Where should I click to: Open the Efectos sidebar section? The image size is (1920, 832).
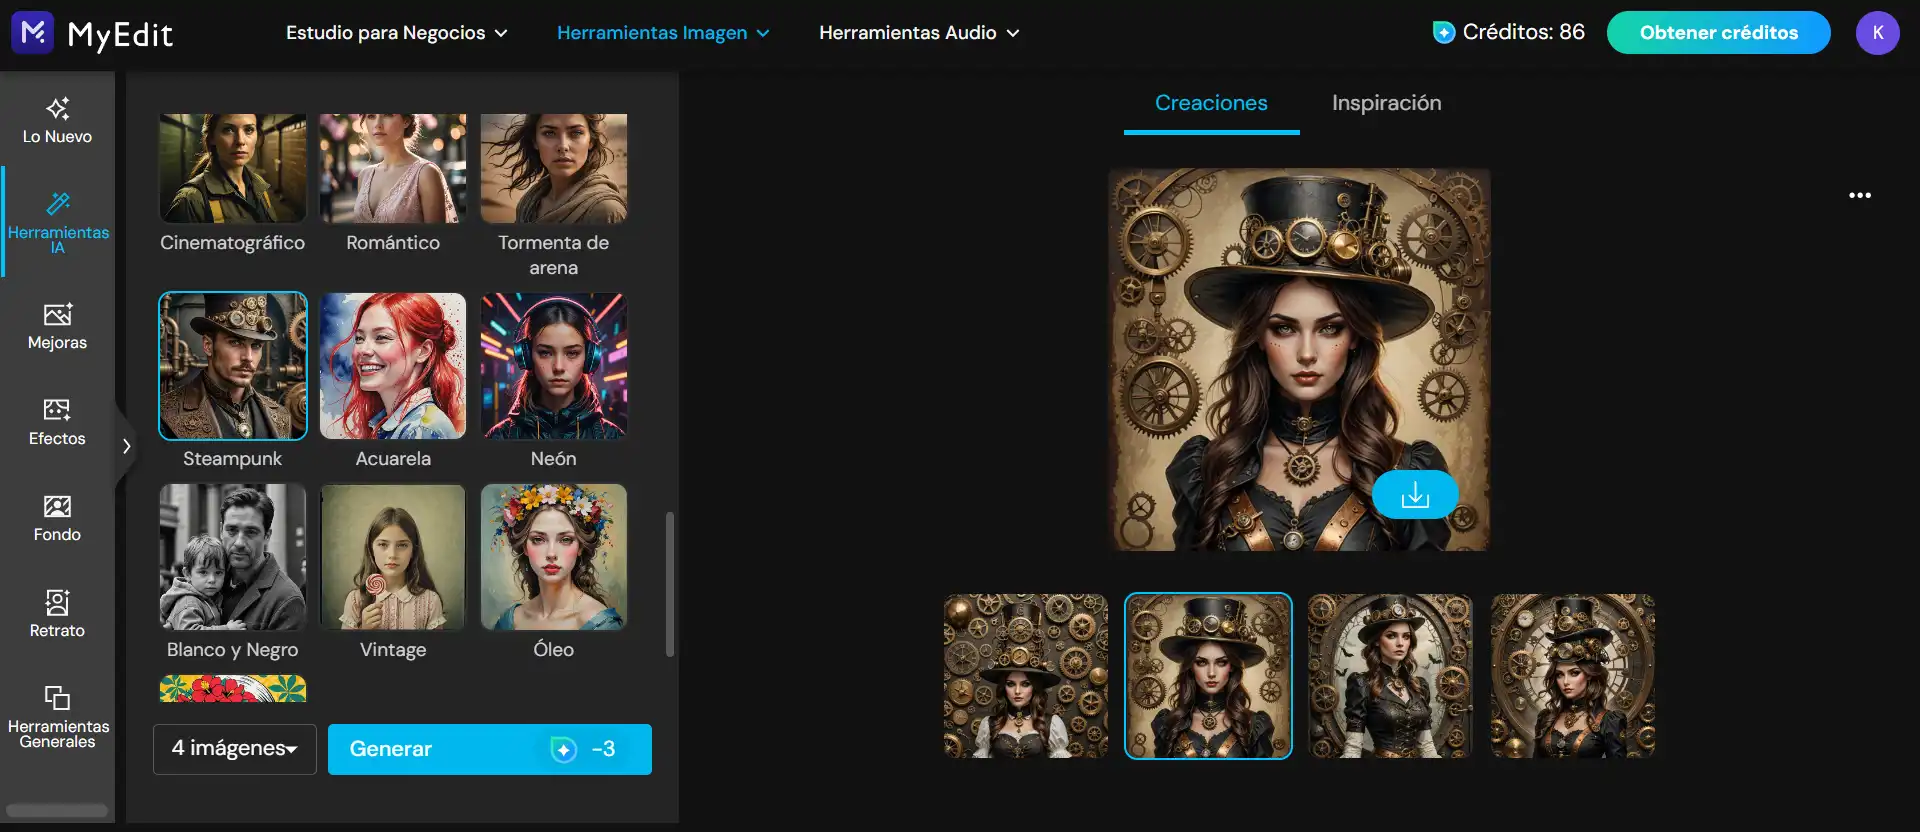(x=57, y=422)
